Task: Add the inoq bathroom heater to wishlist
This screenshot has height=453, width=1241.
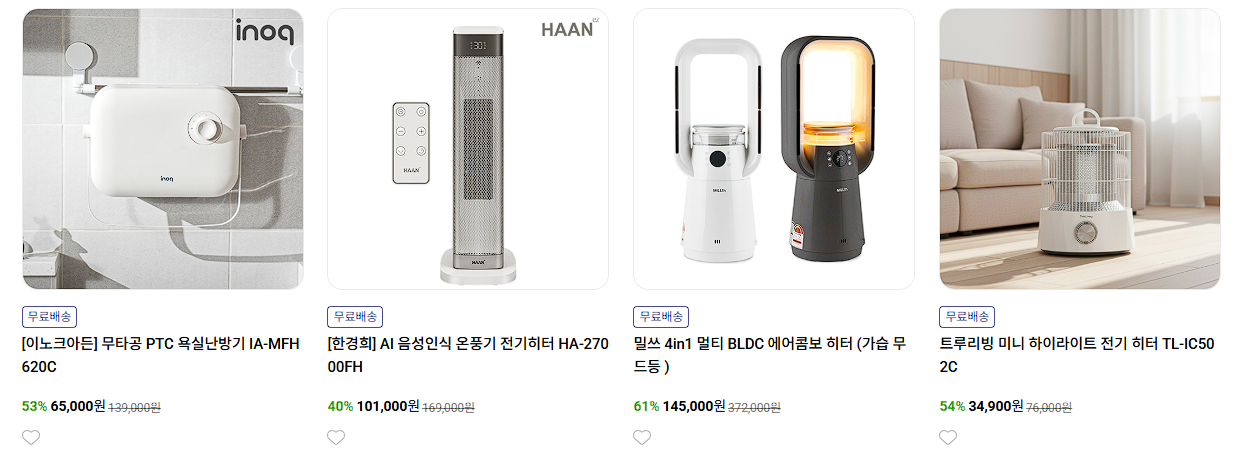Action: click(x=31, y=437)
